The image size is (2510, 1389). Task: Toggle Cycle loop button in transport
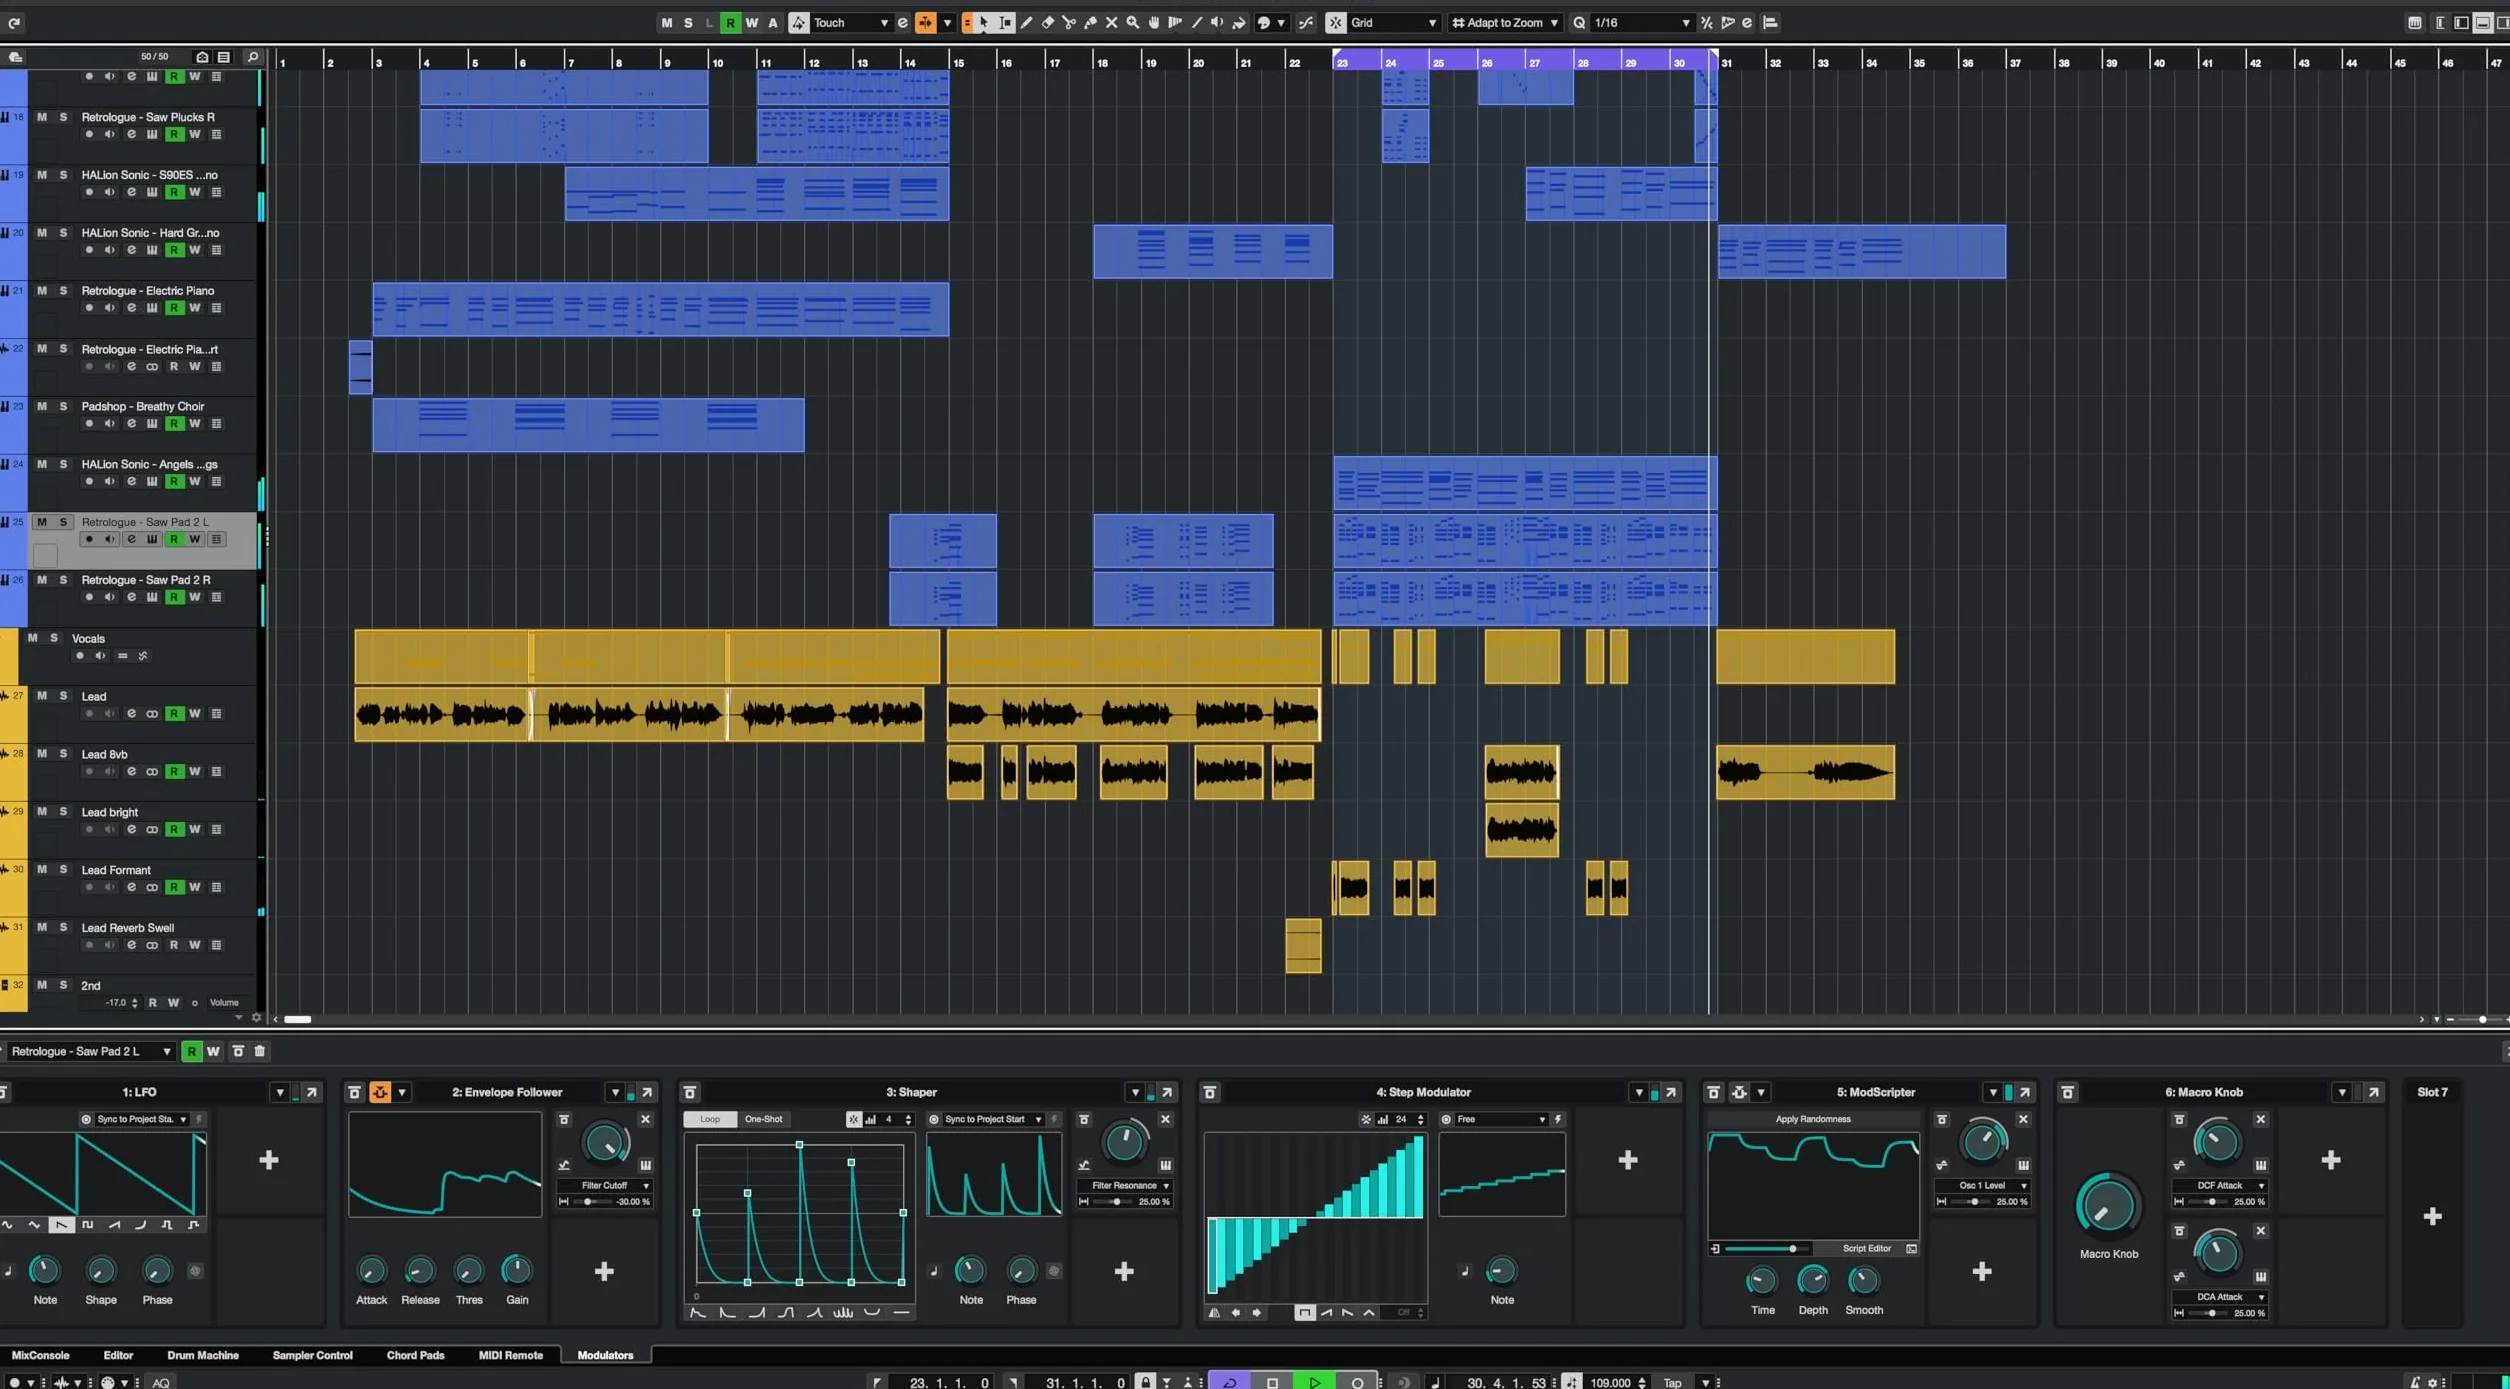click(x=1230, y=1382)
